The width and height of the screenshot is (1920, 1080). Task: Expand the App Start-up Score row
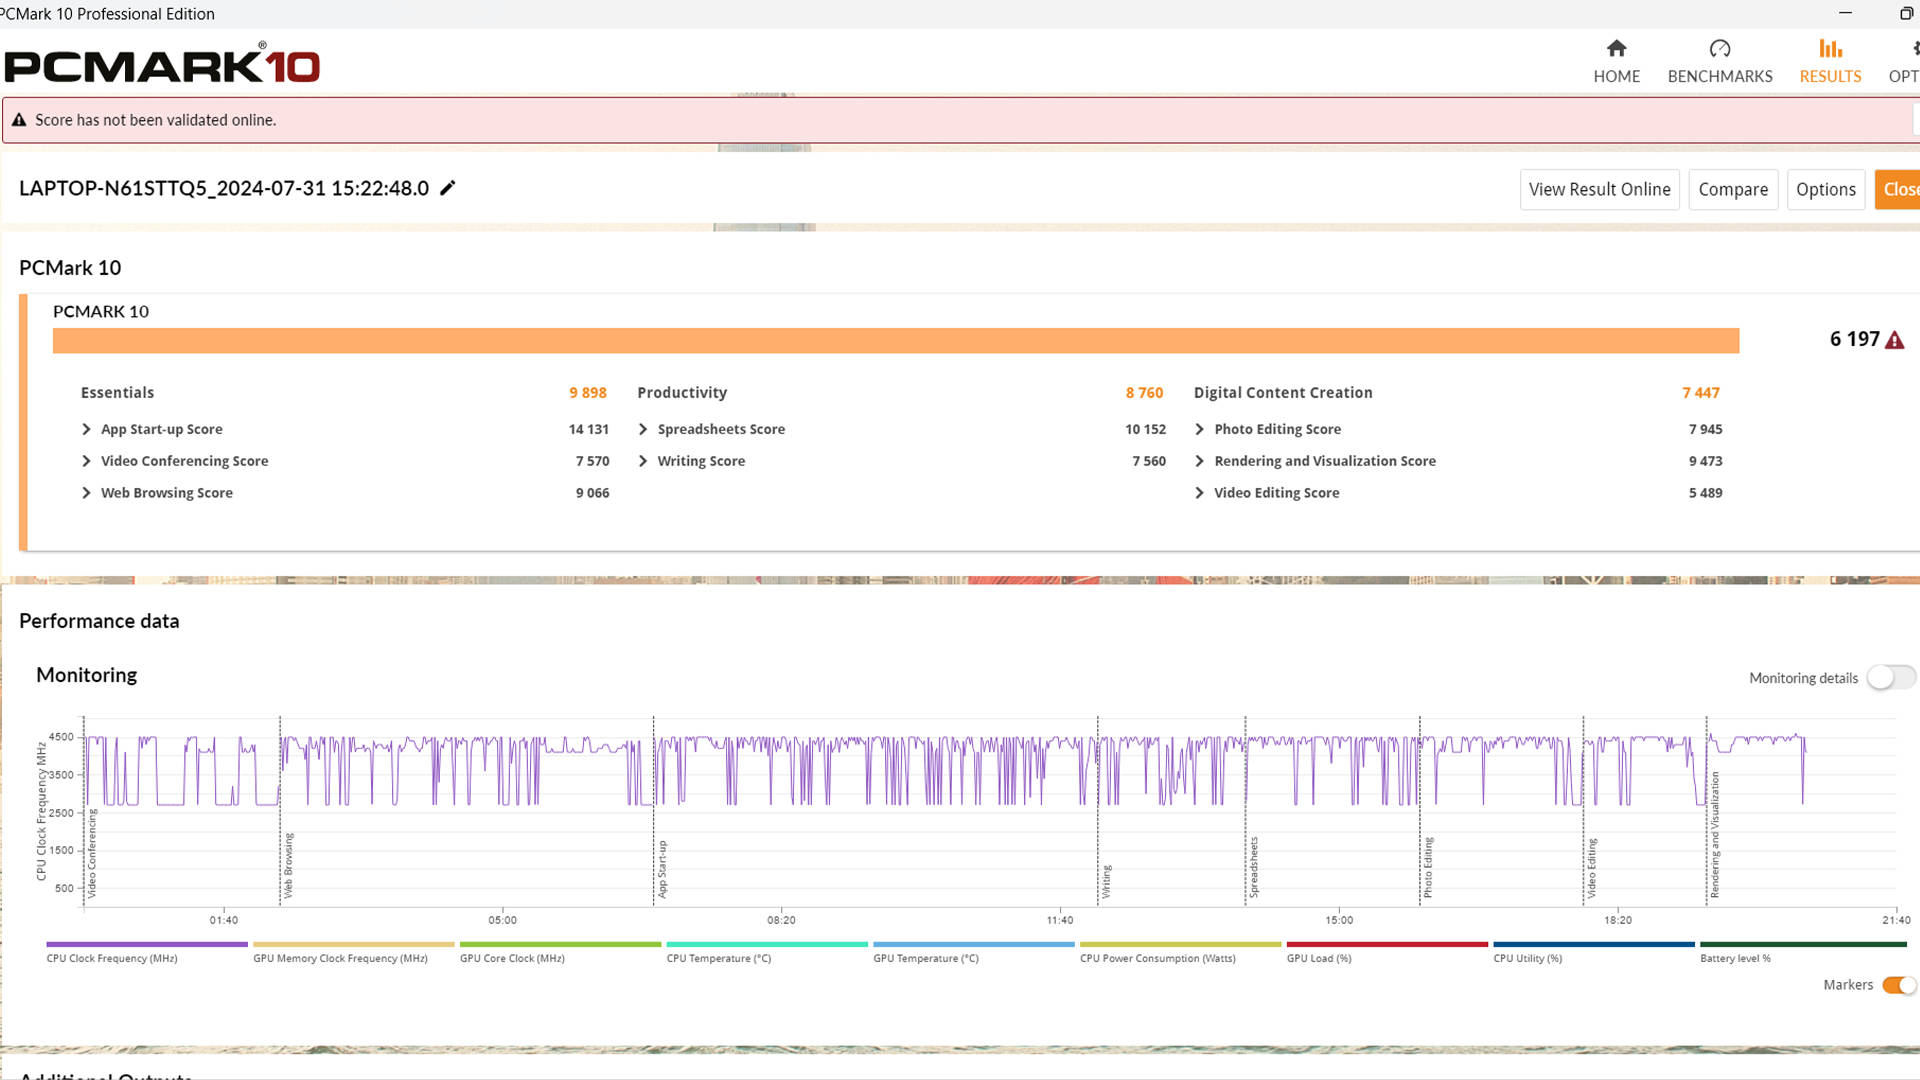click(86, 429)
